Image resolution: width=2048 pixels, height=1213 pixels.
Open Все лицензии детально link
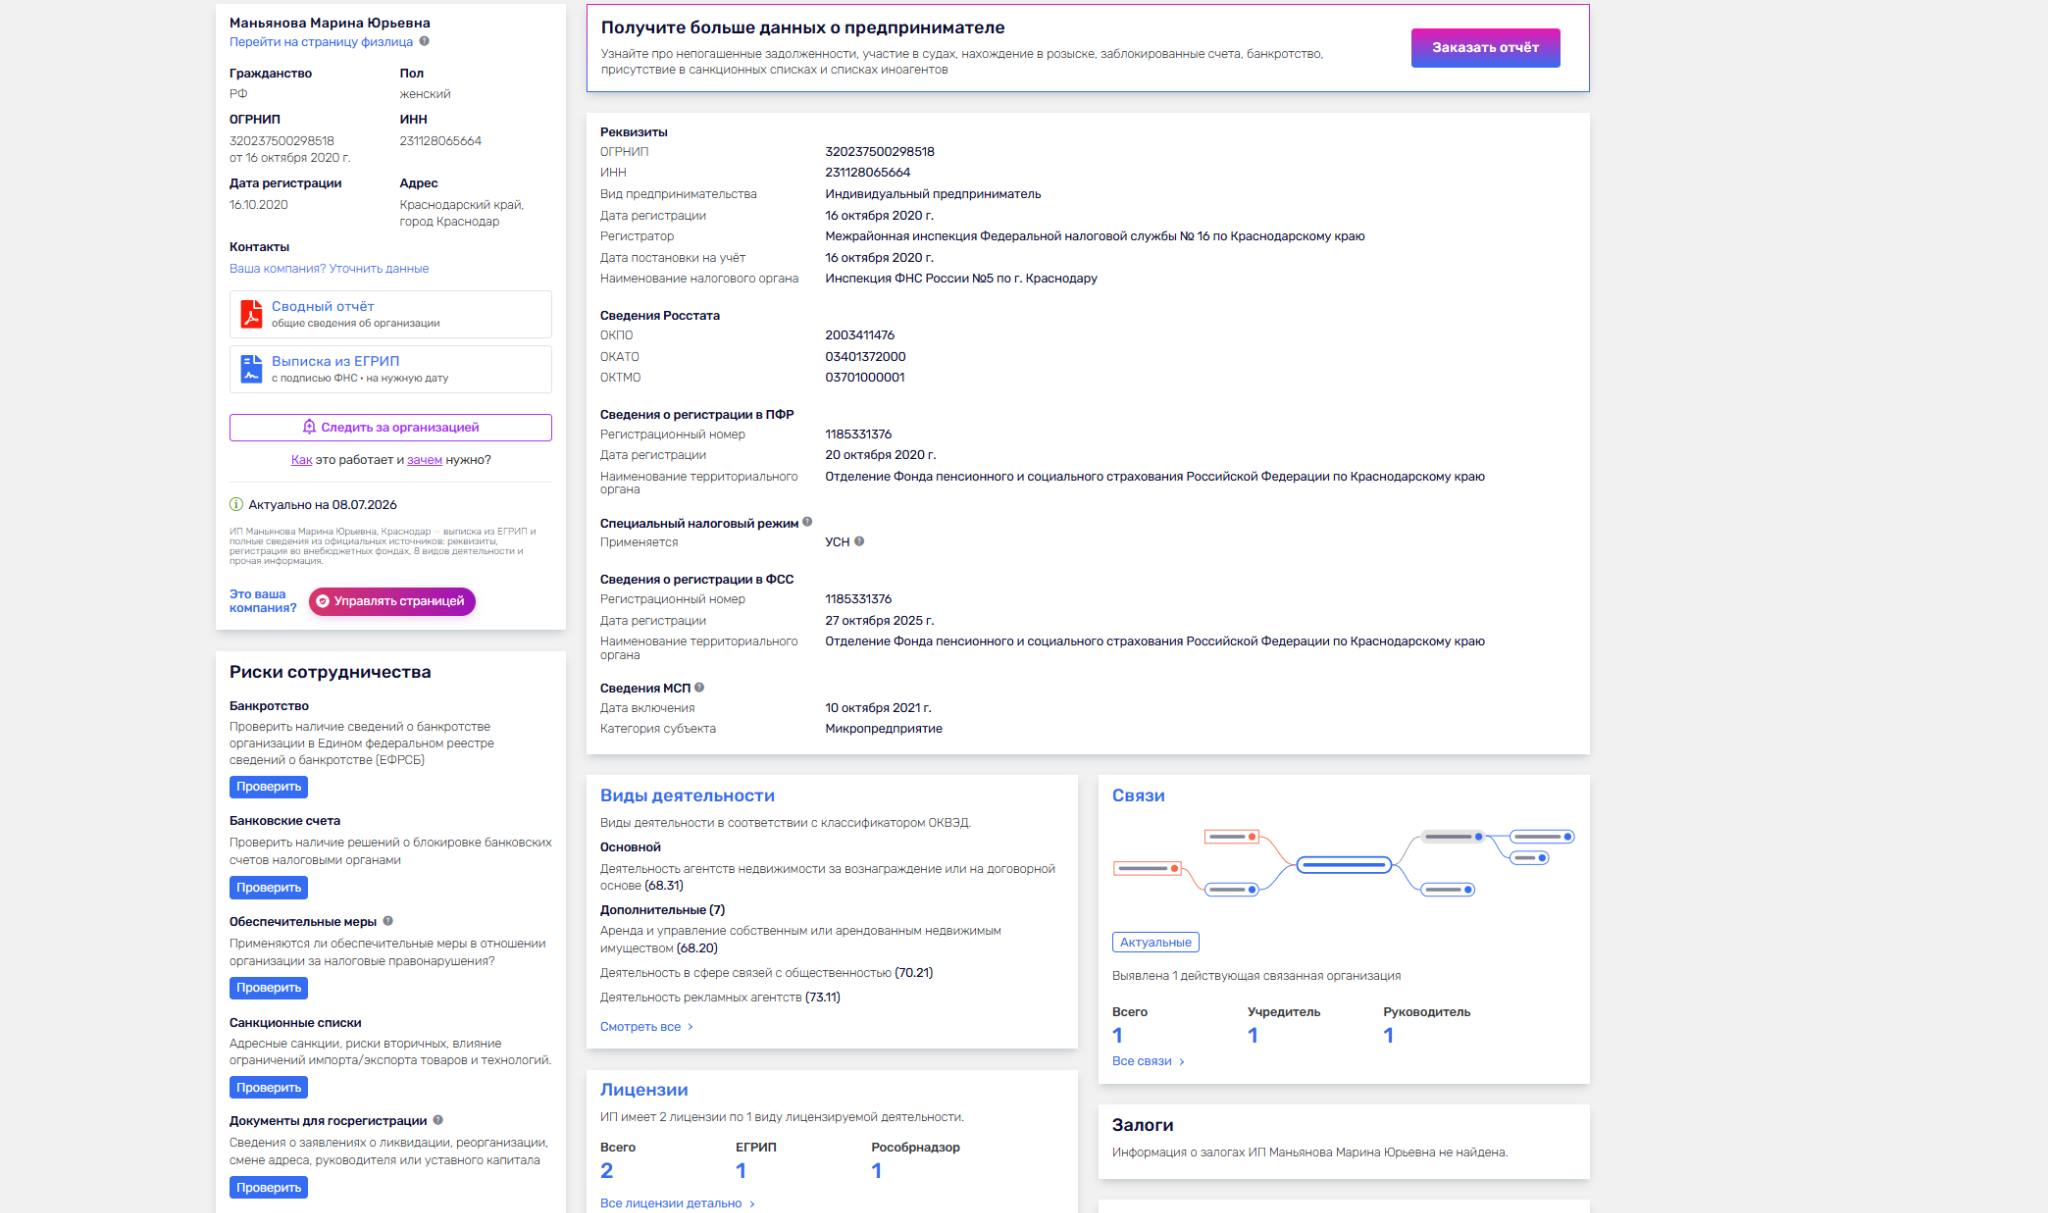pos(677,1203)
